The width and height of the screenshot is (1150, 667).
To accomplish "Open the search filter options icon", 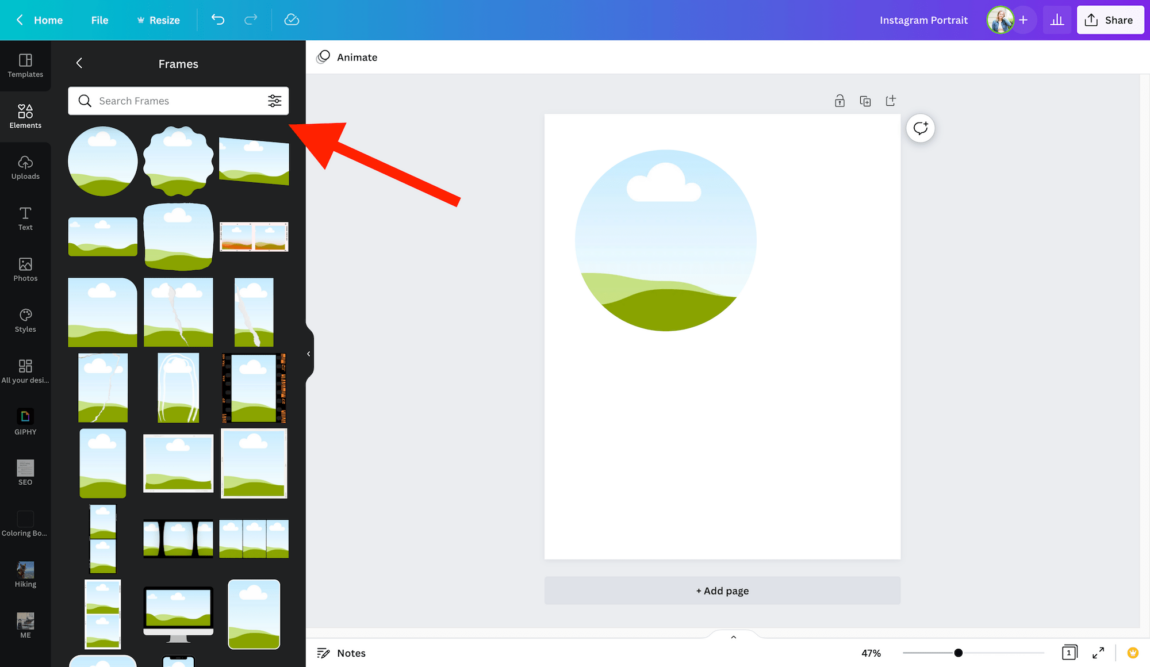I will pos(274,101).
